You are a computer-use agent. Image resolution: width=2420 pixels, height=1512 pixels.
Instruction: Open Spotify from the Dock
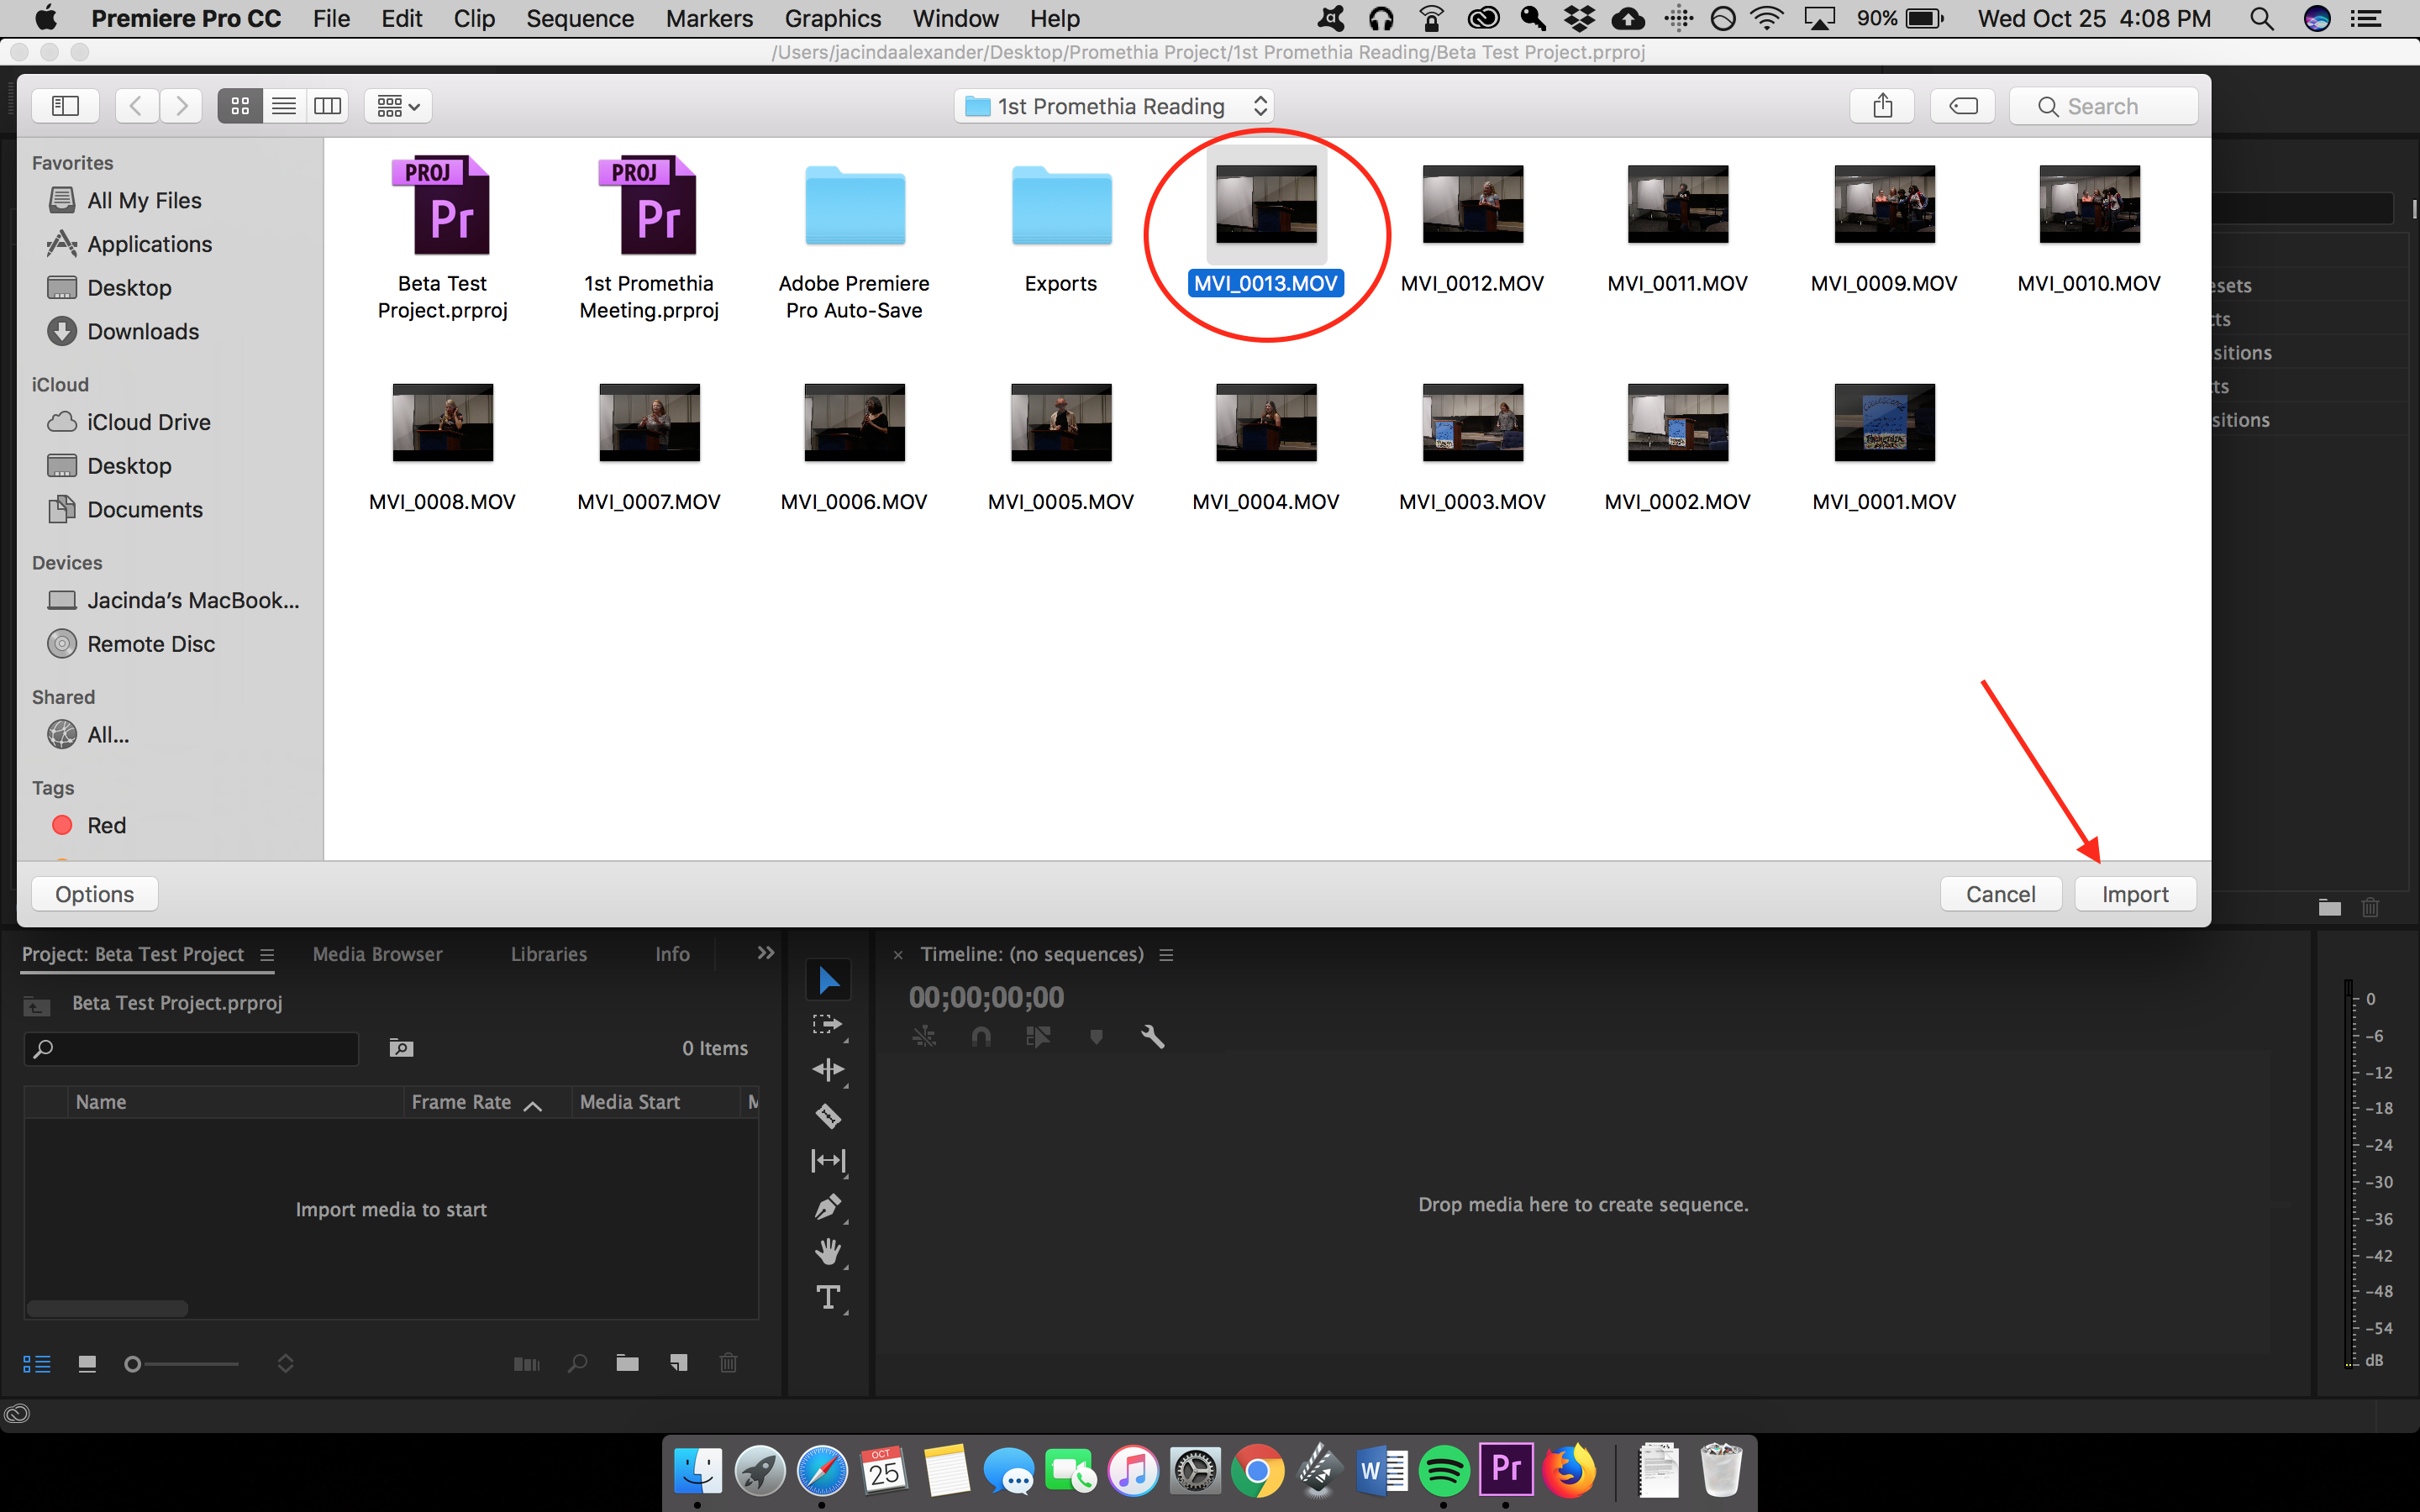tap(1443, 1471)
